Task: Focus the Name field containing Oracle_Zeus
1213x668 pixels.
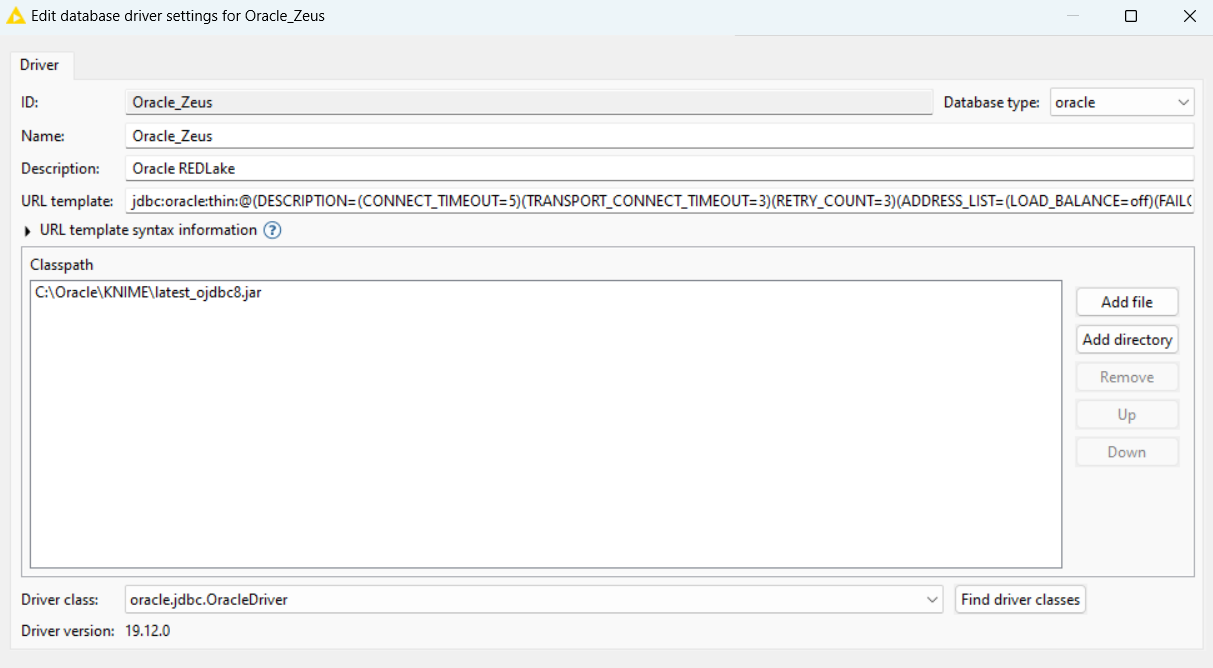Action: pos(660,136)
